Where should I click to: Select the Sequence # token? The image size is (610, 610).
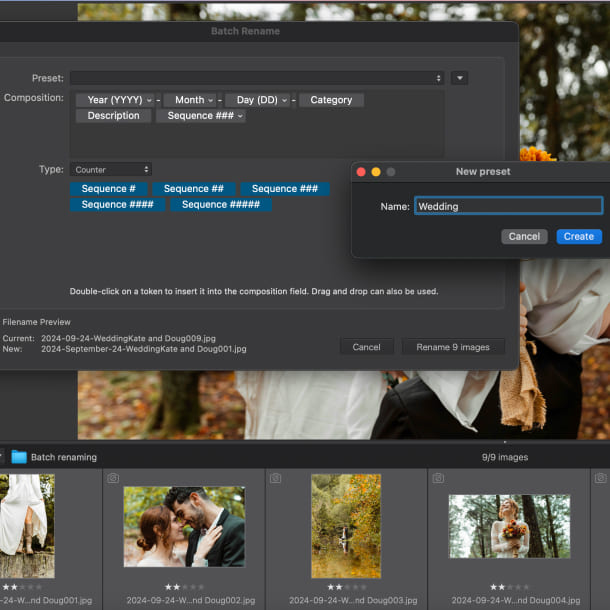108,189
